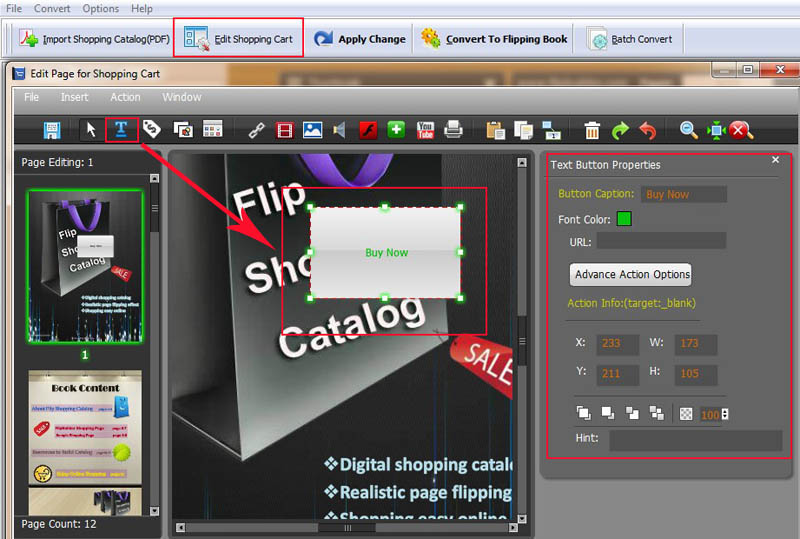Click Convert To Flipping Book button
This screenshot has width=800, height=539.
[494, 39]
